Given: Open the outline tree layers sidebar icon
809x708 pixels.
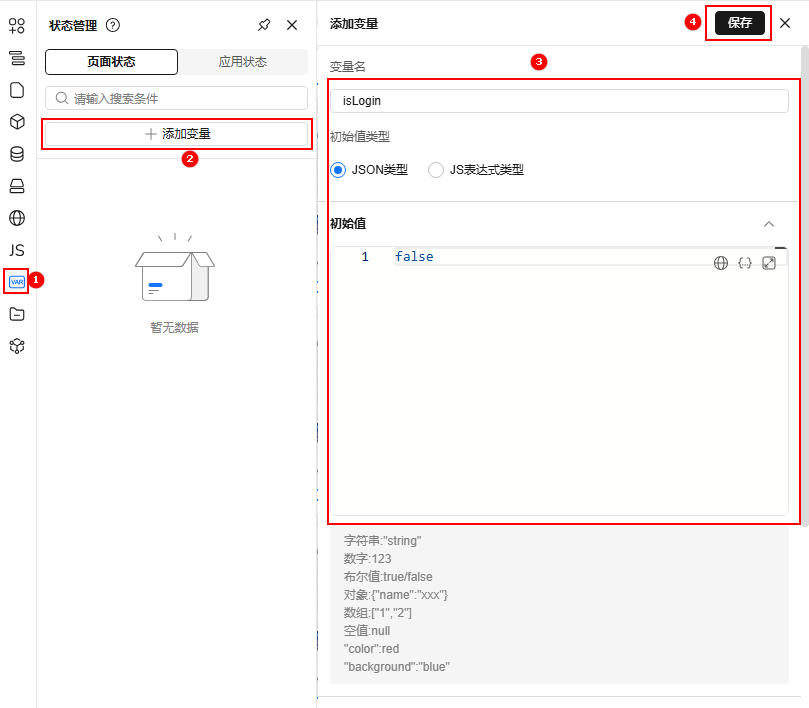Looking at the screenshot, I should [x=17, y=58].
